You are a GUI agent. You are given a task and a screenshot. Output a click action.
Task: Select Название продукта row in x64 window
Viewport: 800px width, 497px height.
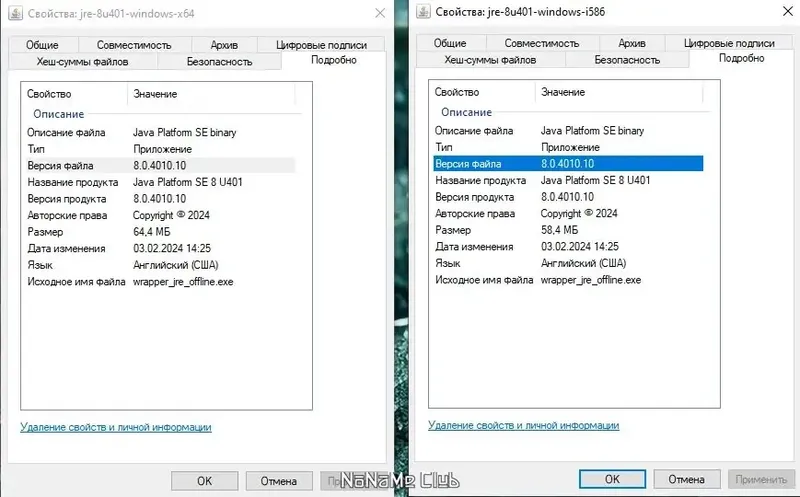[x=160, y=182]
